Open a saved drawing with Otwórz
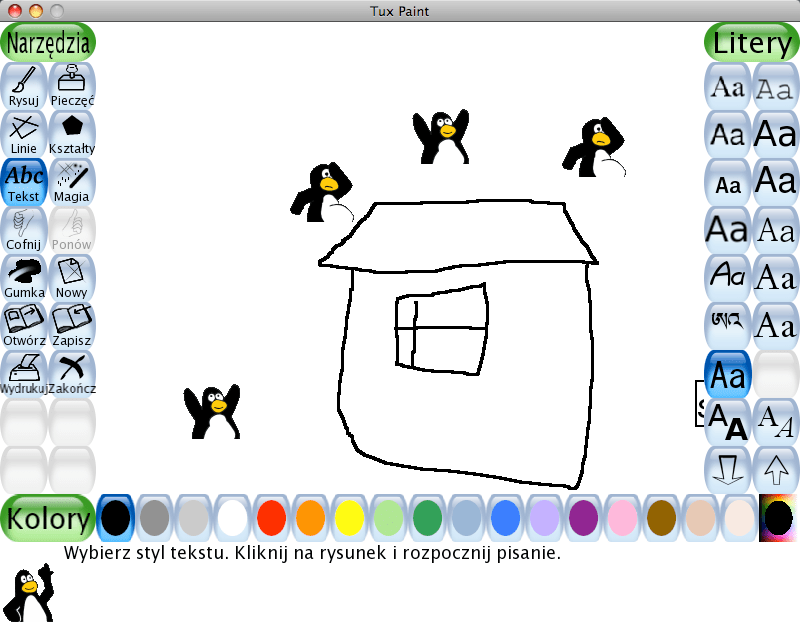The width and height of the screenshot is (800, 622). point(23,324)
